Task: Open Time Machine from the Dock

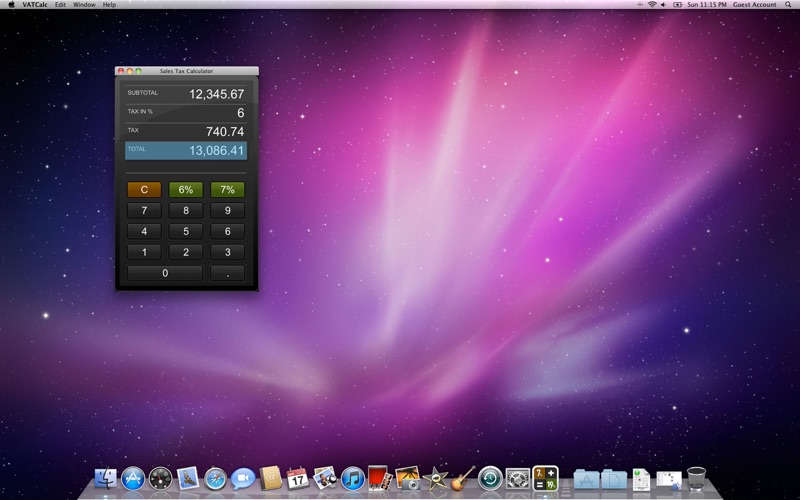Action: (490, 479)
